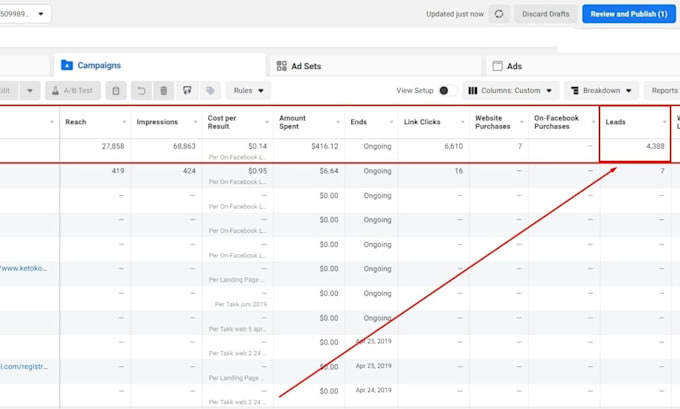
Task: Open the Columns: Custom dropdown
Action: tap(510, 91)
